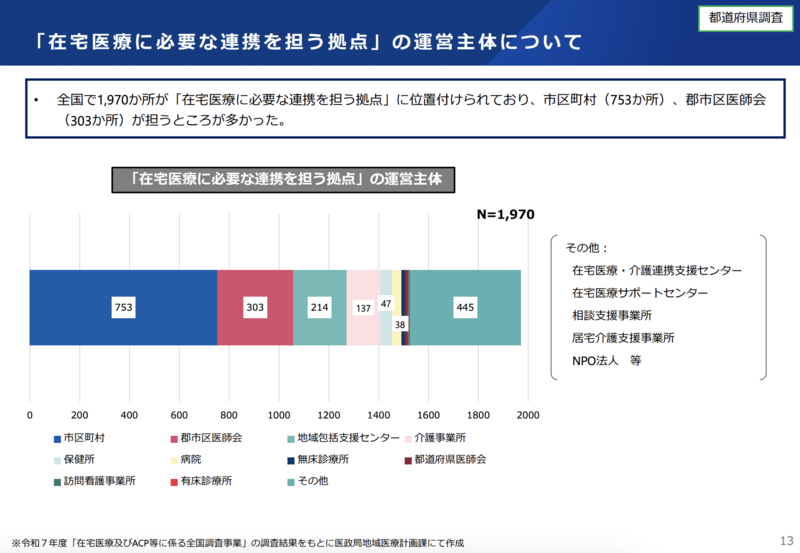Select the red bar segment labeled 303
800x553 pixels.
tap(255, 307)
